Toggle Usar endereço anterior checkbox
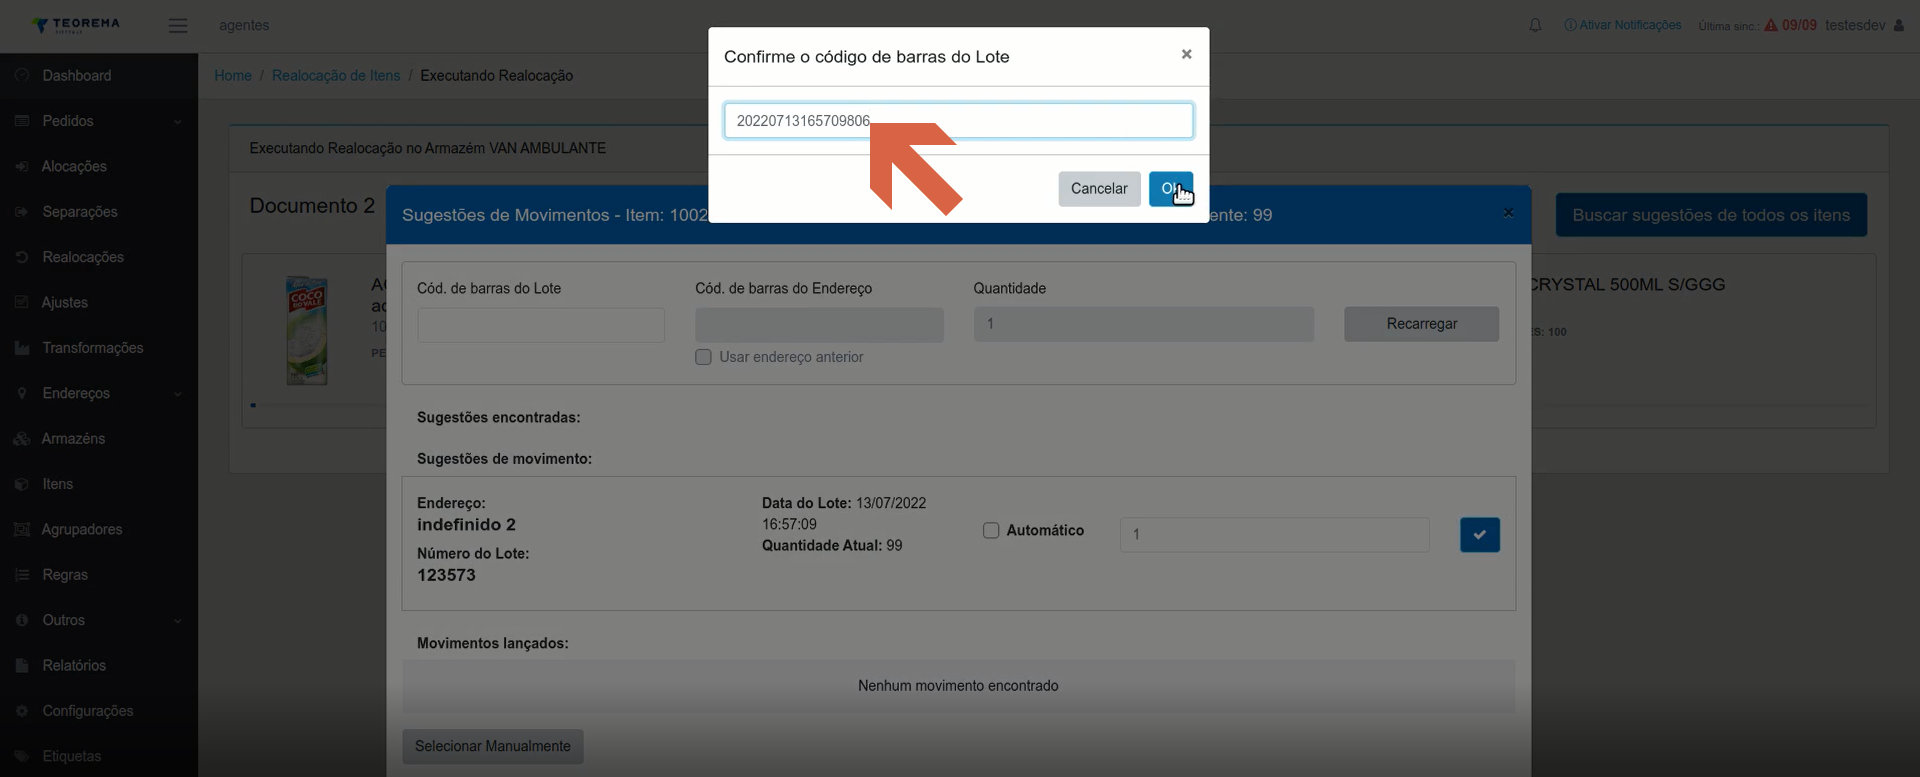Viewport: 1920px width, 777px height. (x=703, y=357)
